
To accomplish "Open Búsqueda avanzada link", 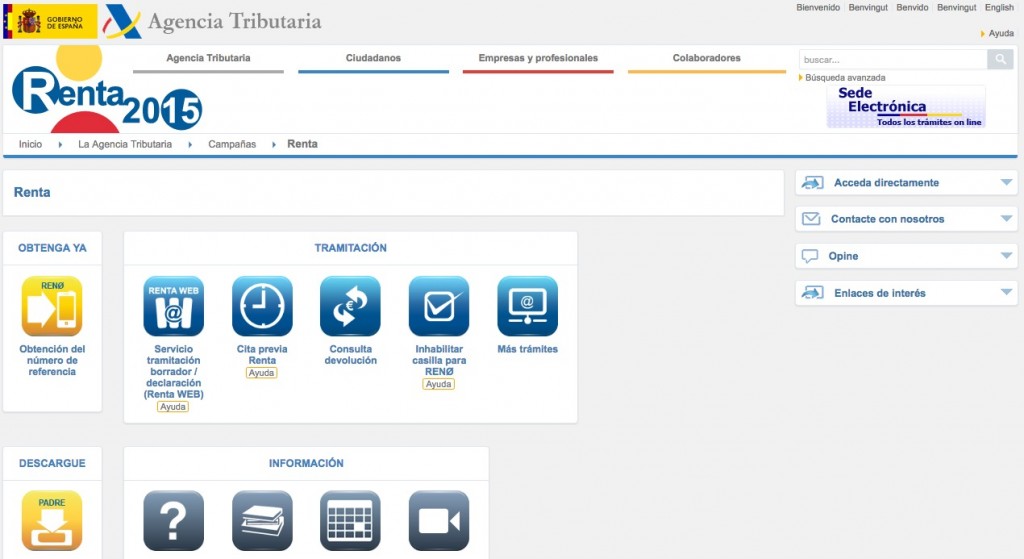I will tap(845, 78).
